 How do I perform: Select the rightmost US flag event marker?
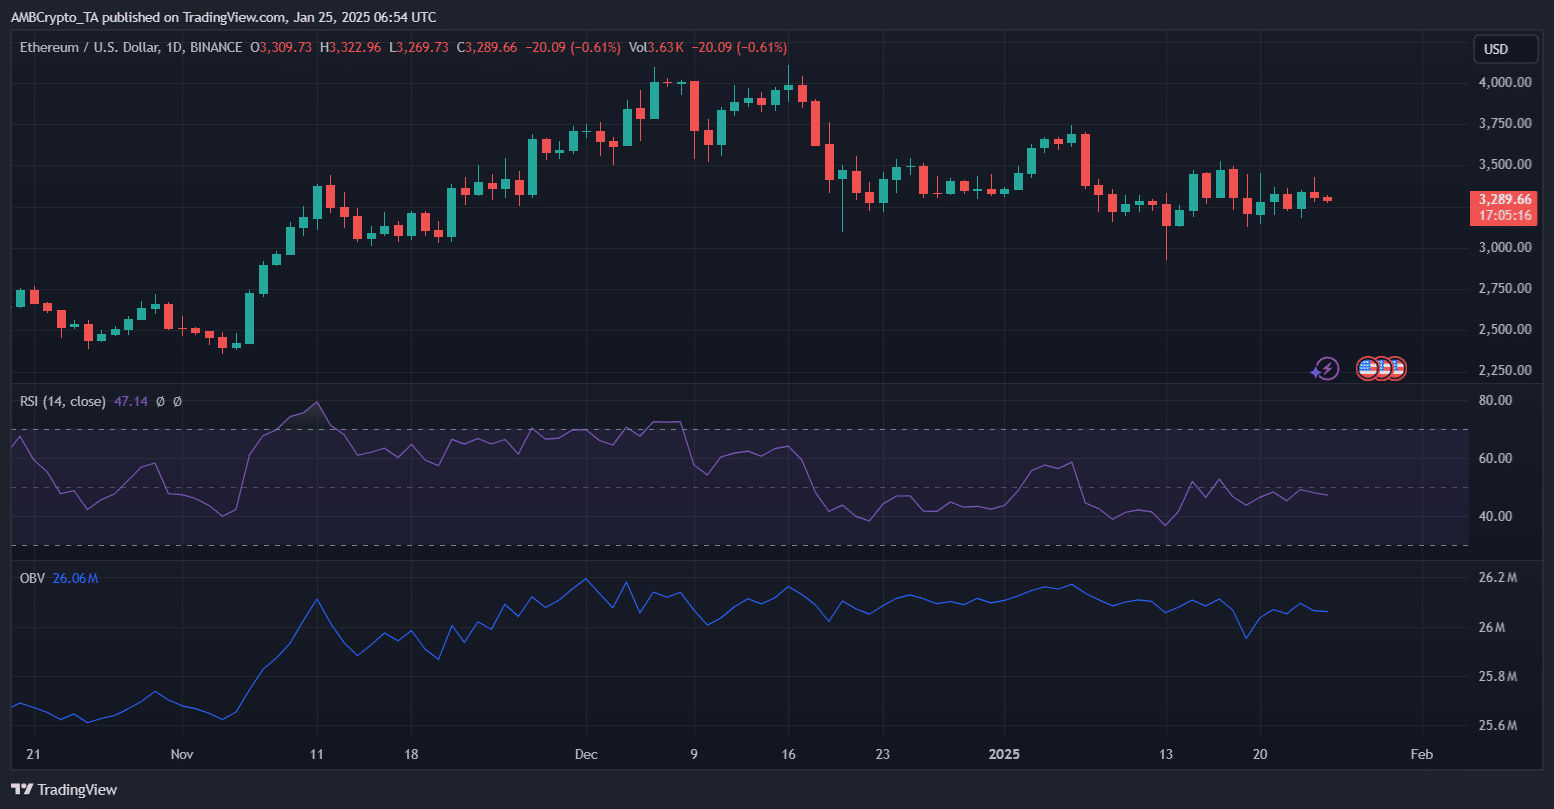click(1396, 368)
